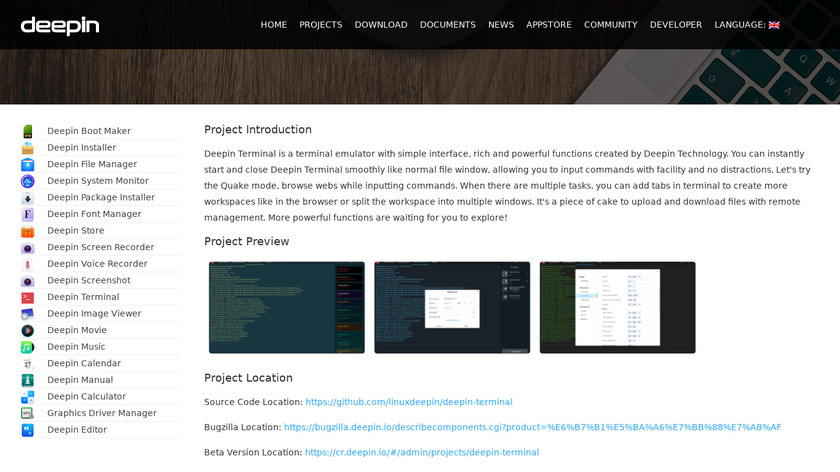Screen dimensions: 840x472
Task: Select Deepin Calculator text link
Action: pos(87,396)
